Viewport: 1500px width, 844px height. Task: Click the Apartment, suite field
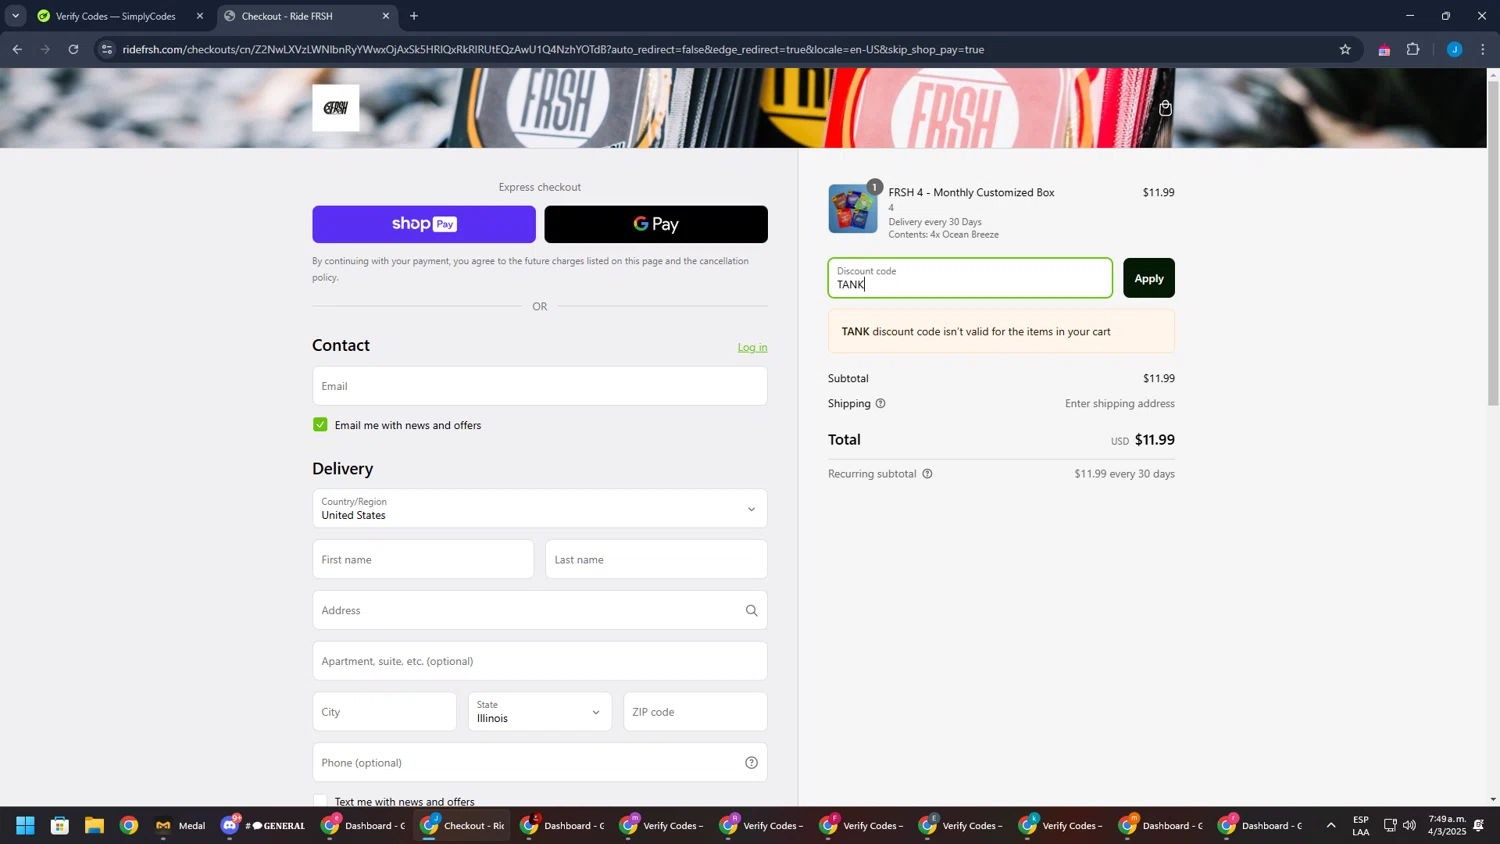pos(540,662)
